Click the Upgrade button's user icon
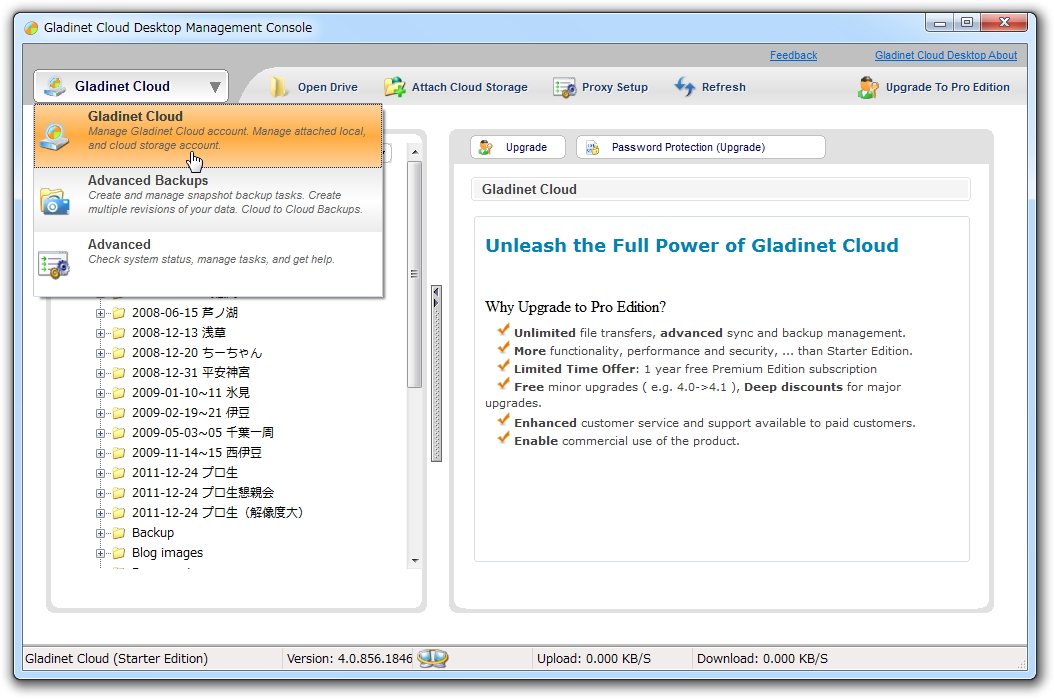Viewport: 1054px width, 699px height. pyautogui.click(x=485, y=147)
